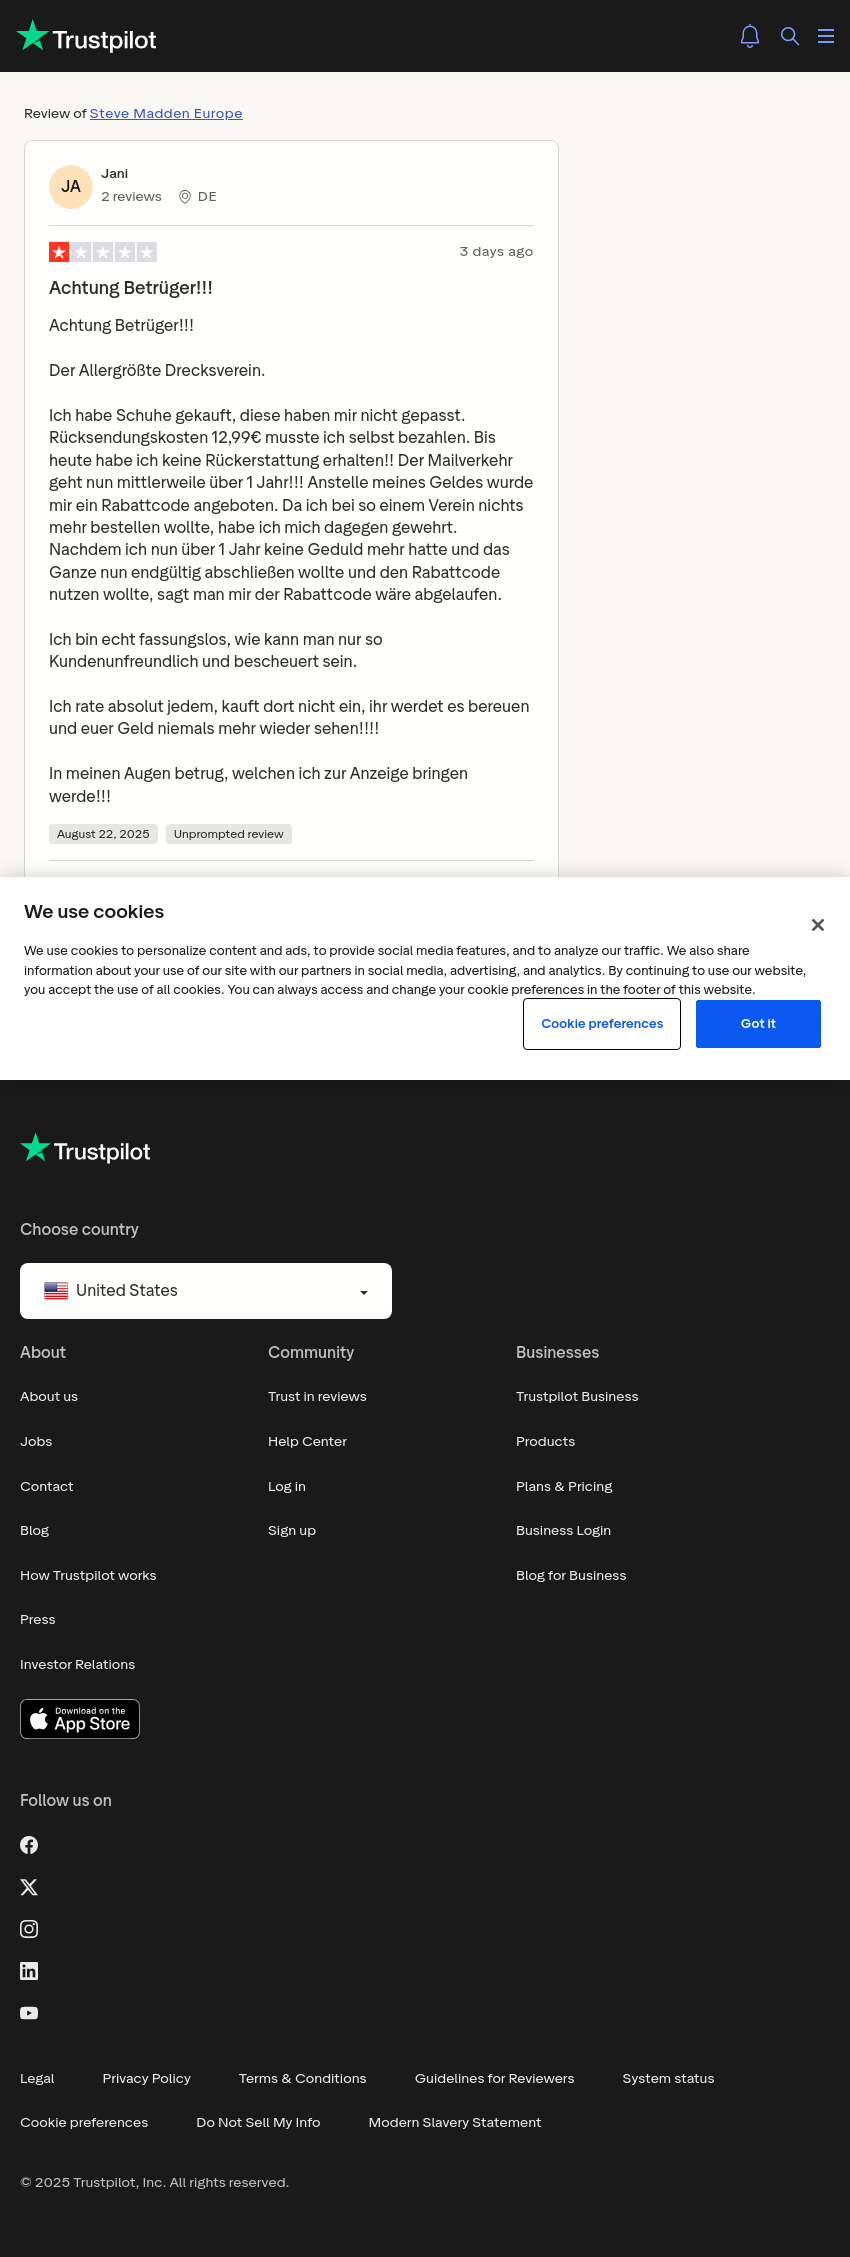Open search with the magnifier icon
Screen dimensions: 850x2257
tap(790, 36)
